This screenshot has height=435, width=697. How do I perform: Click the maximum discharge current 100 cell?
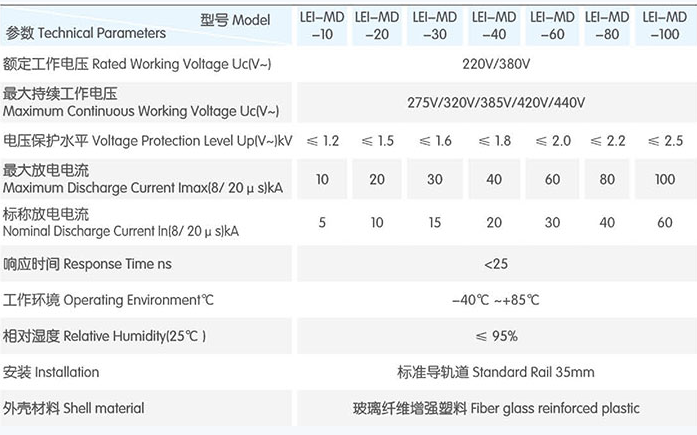665,179
